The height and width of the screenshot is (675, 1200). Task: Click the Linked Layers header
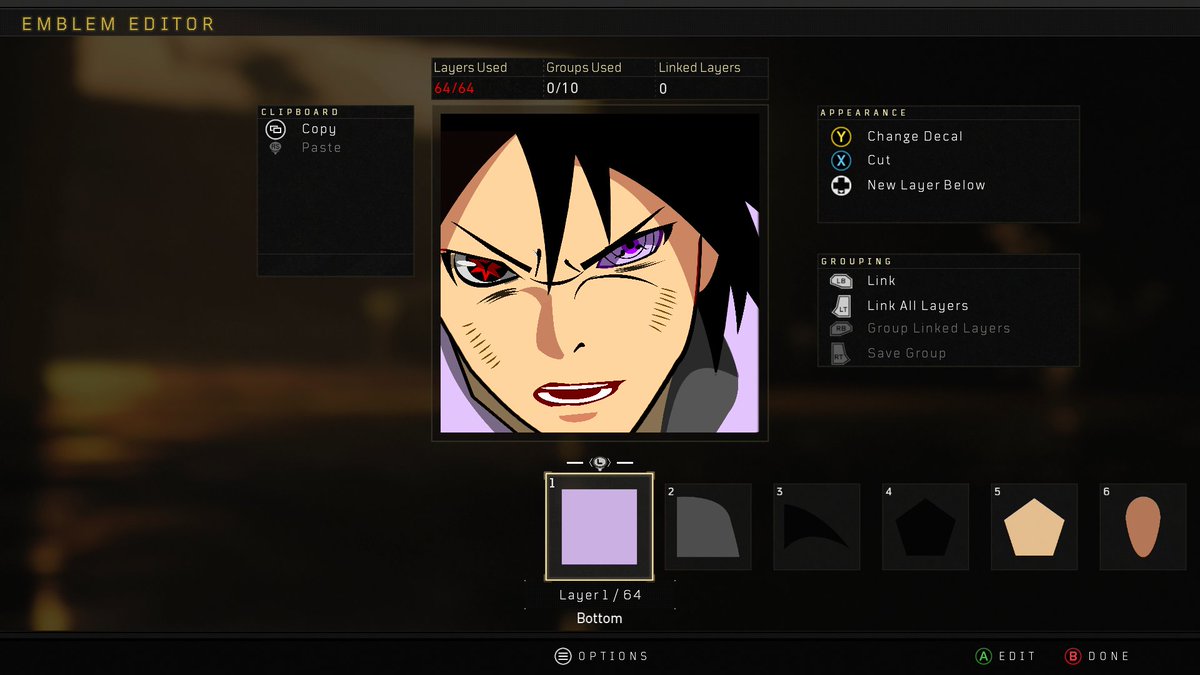click(x=699, y=68)
